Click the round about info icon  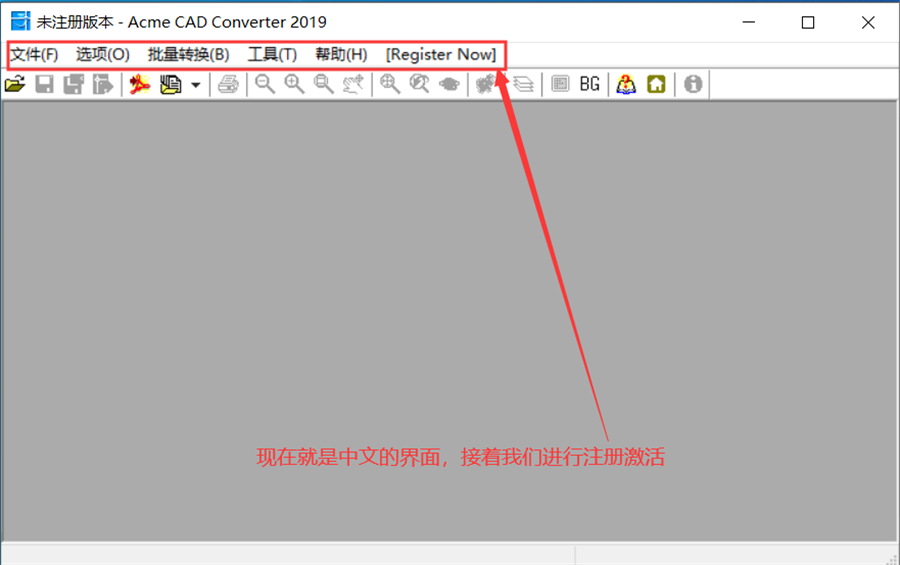coord(693,84)
